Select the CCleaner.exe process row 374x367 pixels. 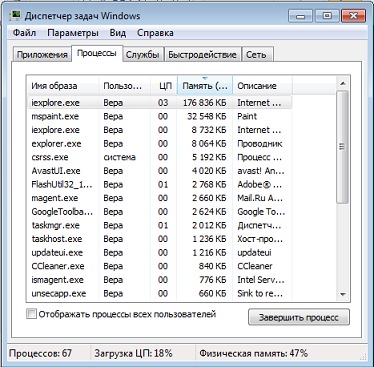[159, 266]
